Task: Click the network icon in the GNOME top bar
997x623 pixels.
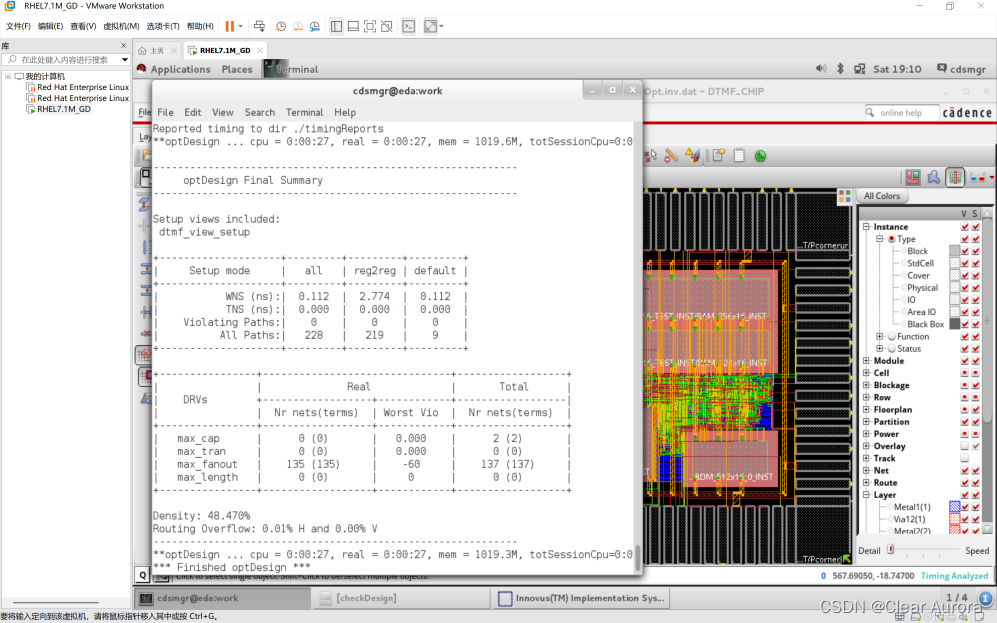Action: click(860, 69)
